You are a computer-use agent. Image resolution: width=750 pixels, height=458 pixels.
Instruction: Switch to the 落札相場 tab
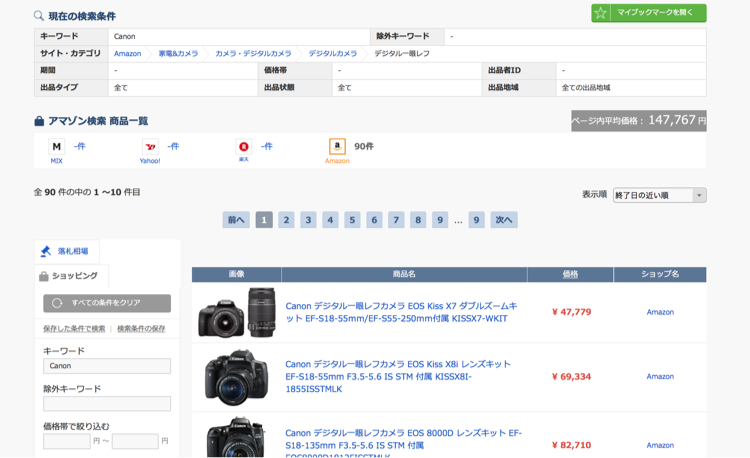click(x=72, y=251)
